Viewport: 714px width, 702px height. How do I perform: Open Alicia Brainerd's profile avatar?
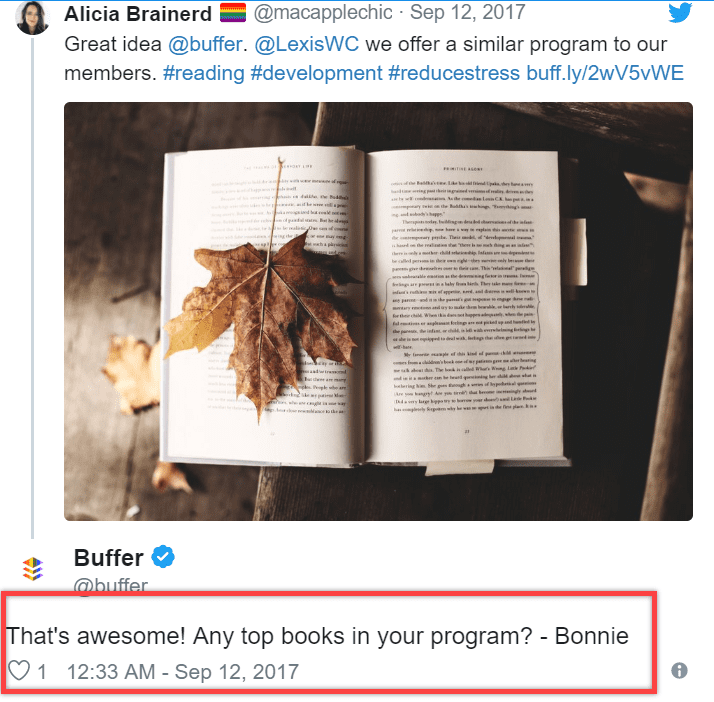32,18
